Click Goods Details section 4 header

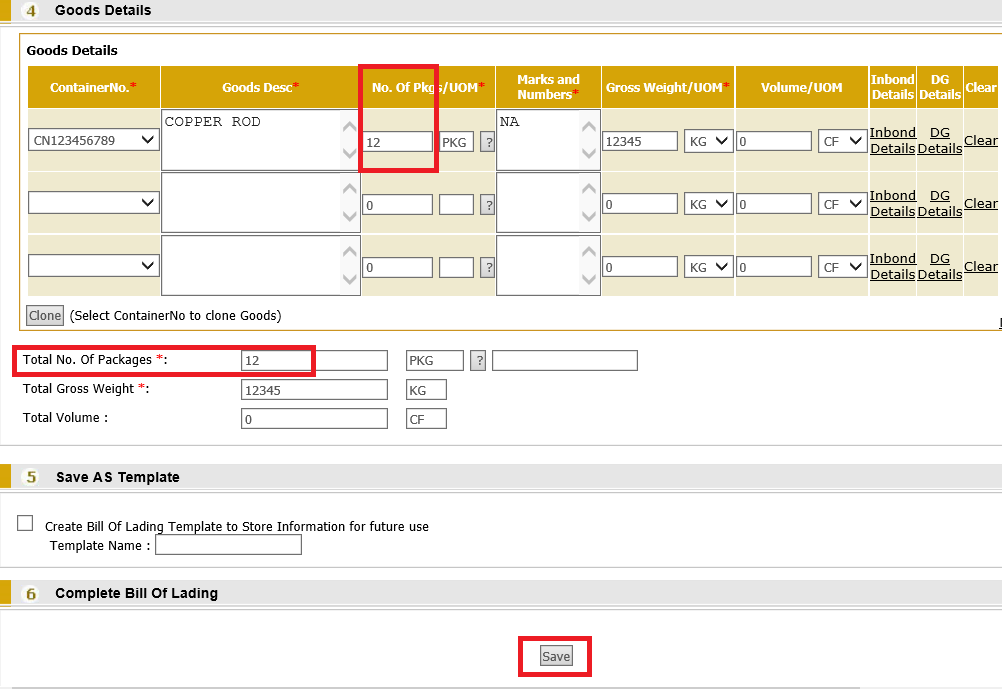click(501, 10)
